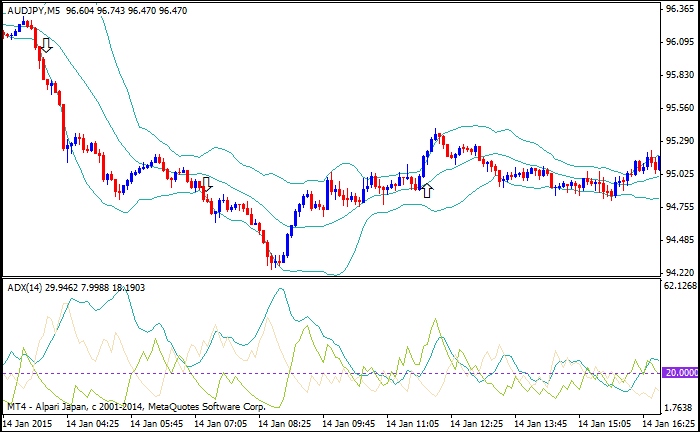Select the down arrow beside the first big red candle

(x=46, y=46)
